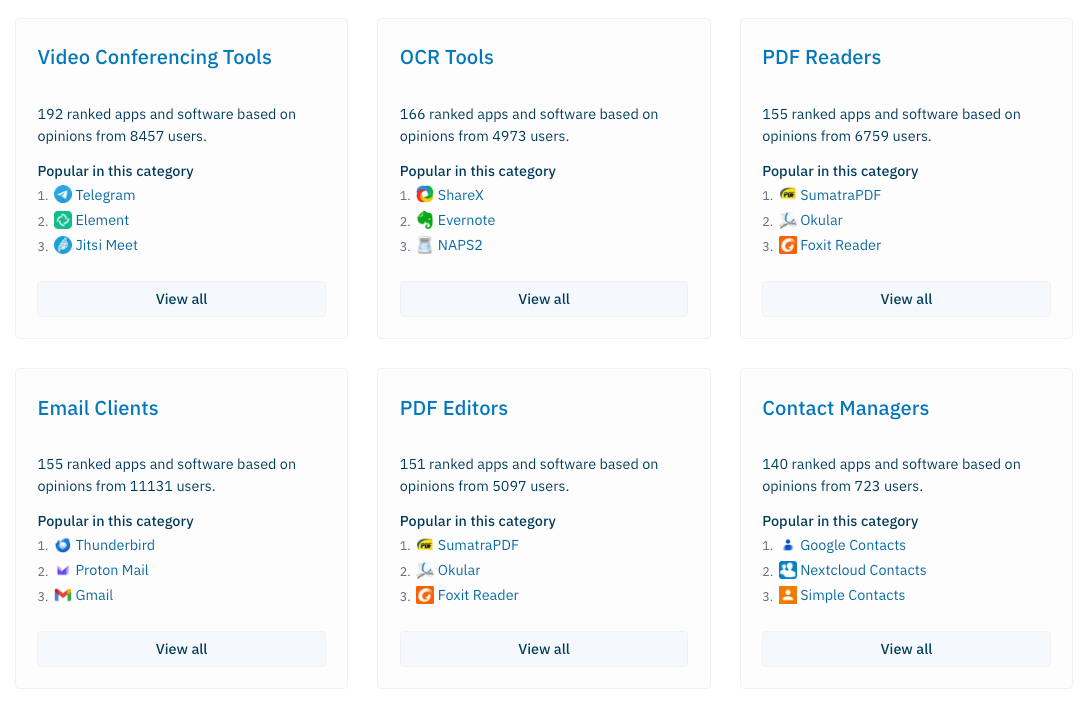
Task: View all Contact Managers
Action: point(906,649)
